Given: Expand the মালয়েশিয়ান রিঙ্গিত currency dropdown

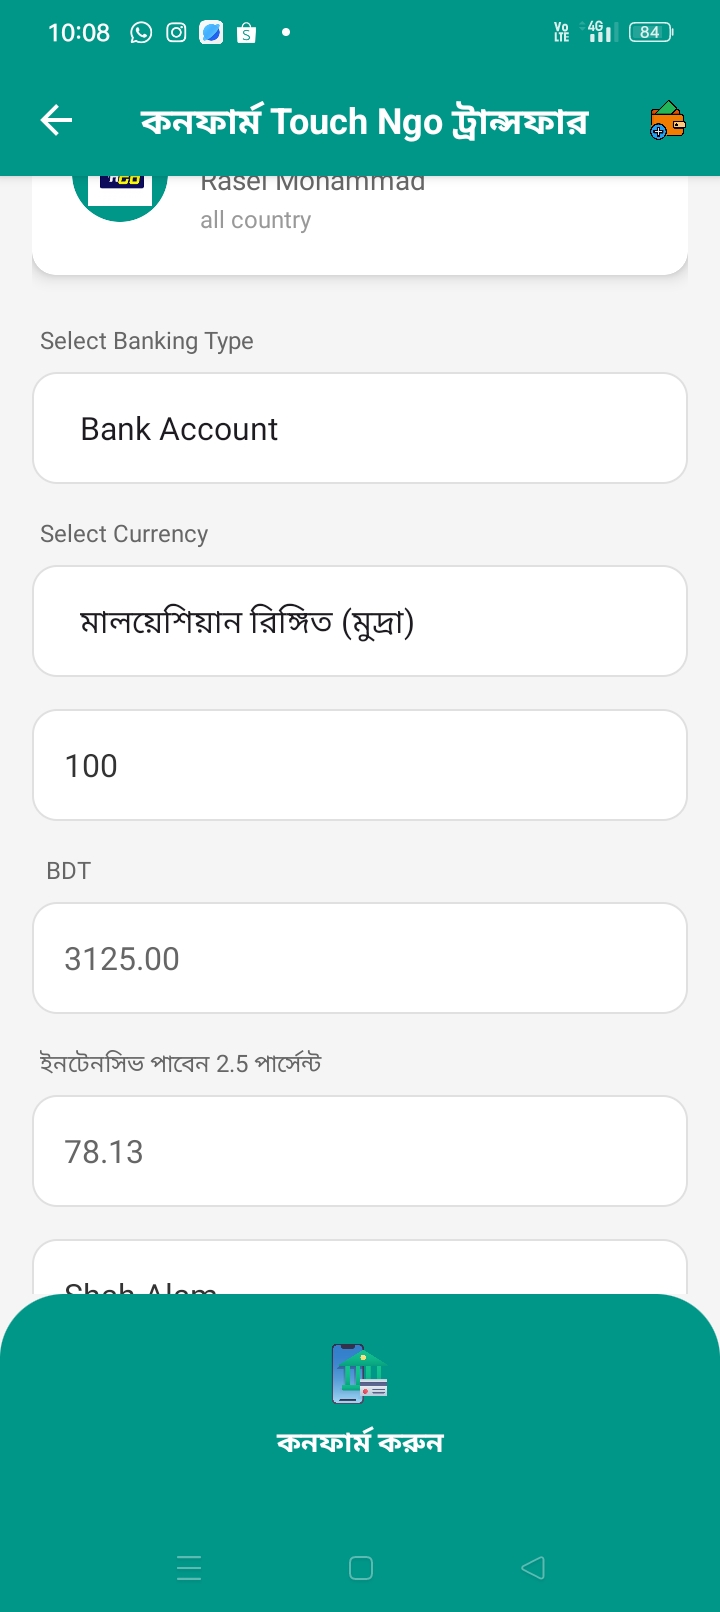Looking at the screenshot, I should click(360, 621).
